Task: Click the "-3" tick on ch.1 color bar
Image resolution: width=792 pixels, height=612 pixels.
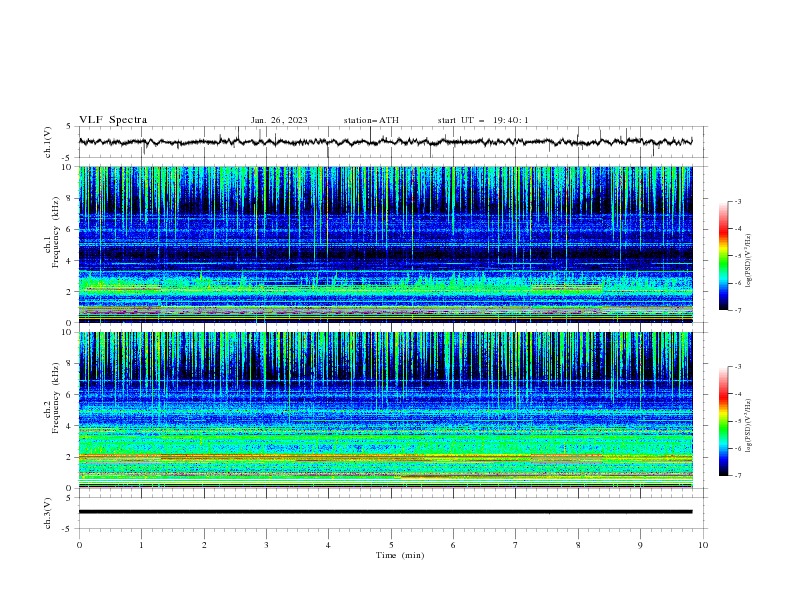Action: (738, 201)
